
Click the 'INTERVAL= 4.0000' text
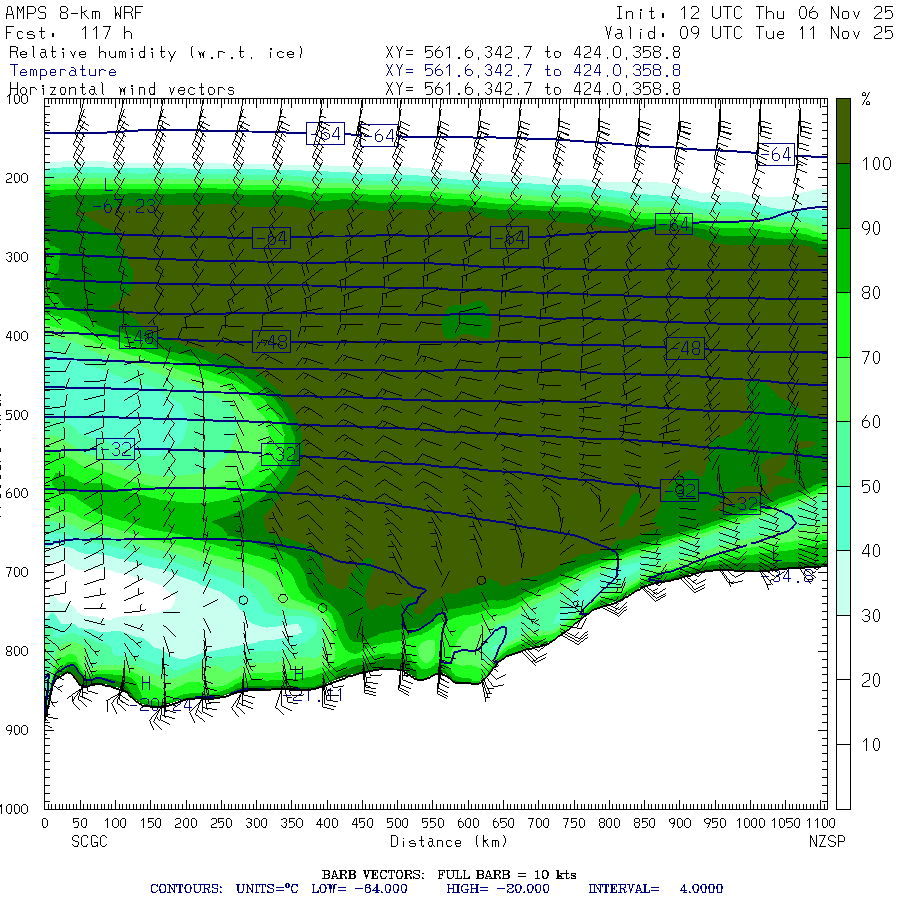tap(655, 889)
